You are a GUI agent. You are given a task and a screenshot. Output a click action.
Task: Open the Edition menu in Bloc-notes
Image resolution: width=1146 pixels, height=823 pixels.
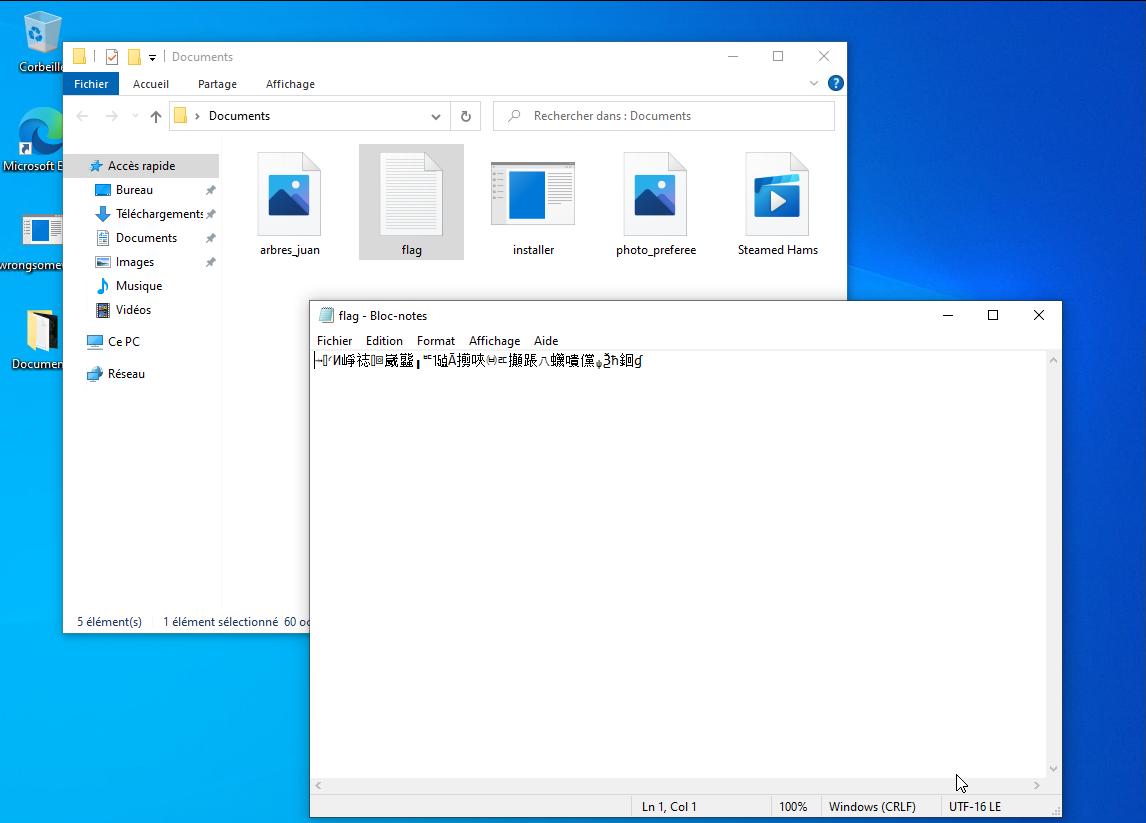[384, 340]
